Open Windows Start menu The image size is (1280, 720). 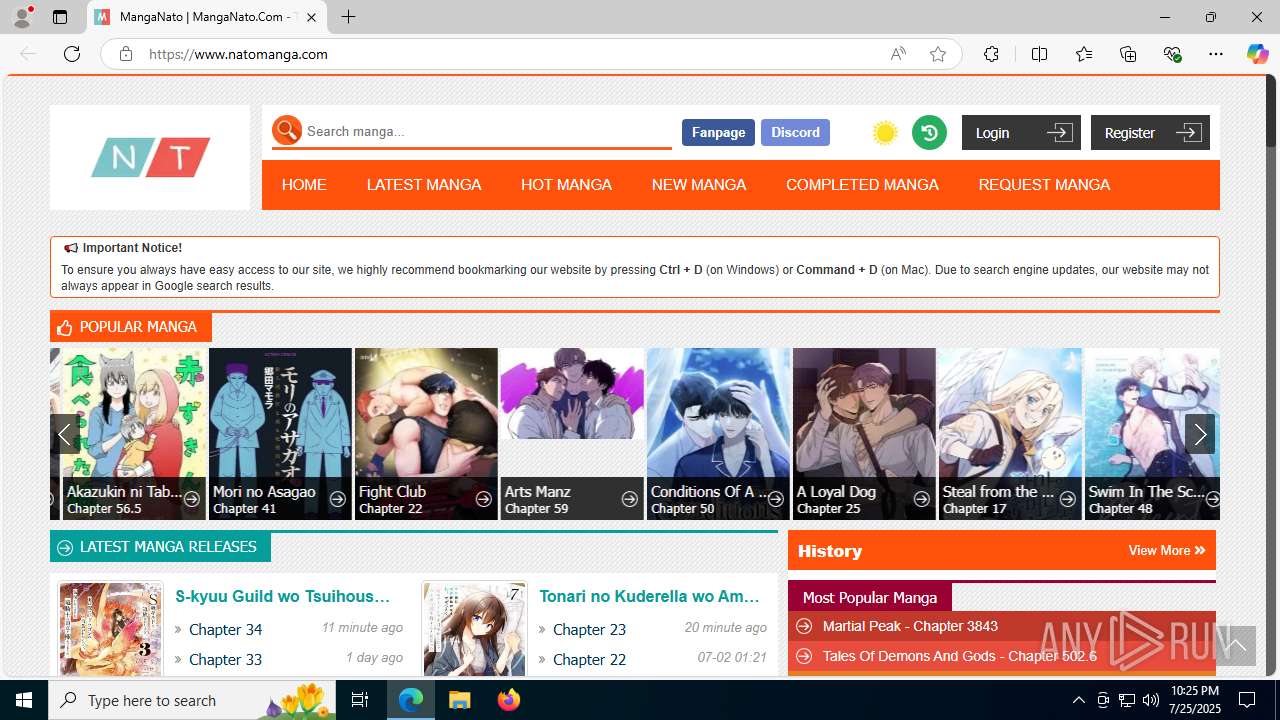pos(24,700)
